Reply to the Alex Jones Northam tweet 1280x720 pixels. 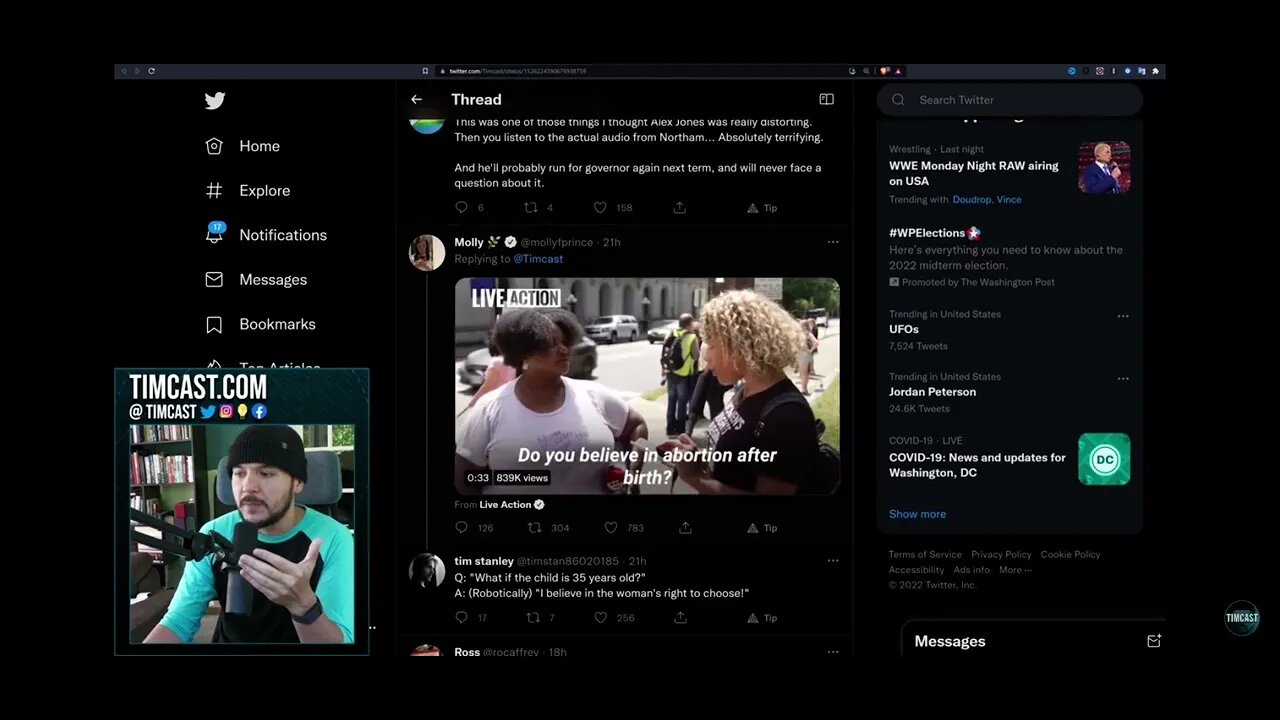[461, 208]
